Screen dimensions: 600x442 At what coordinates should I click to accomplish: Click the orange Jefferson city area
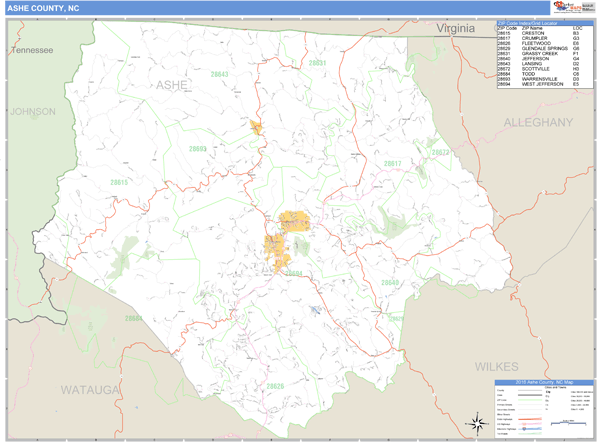pos(294,221)
